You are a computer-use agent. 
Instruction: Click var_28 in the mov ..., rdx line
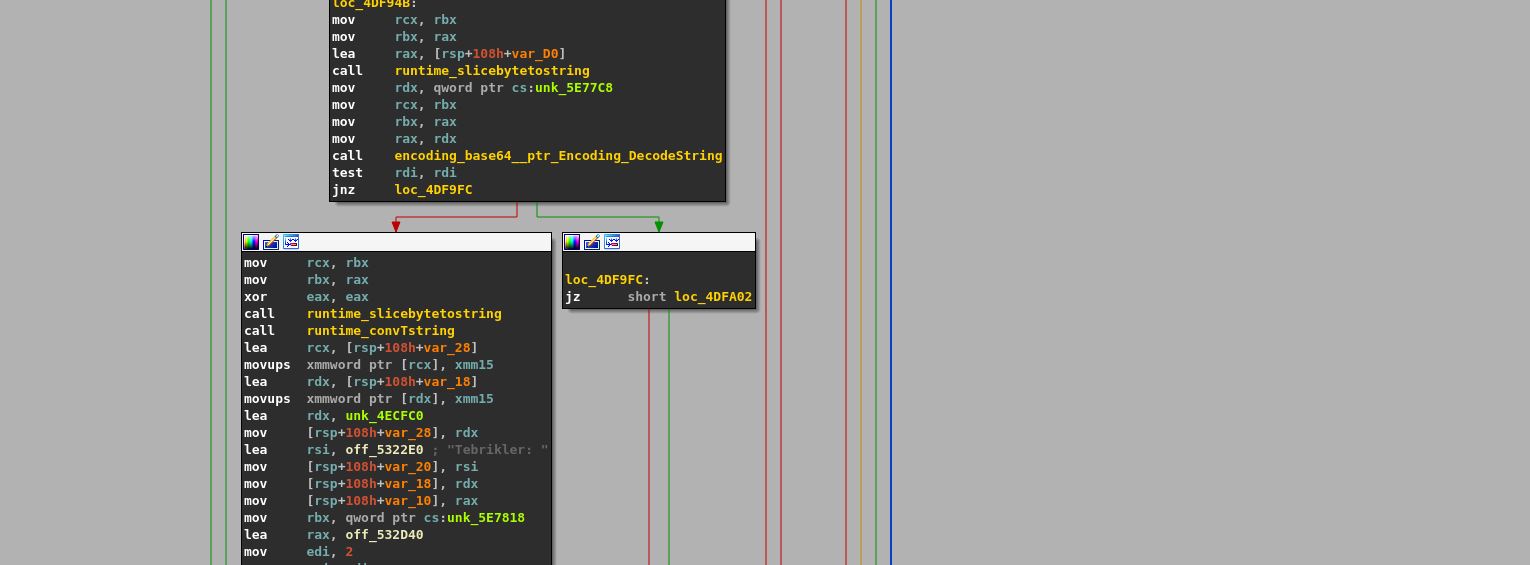tap(408, 433)
